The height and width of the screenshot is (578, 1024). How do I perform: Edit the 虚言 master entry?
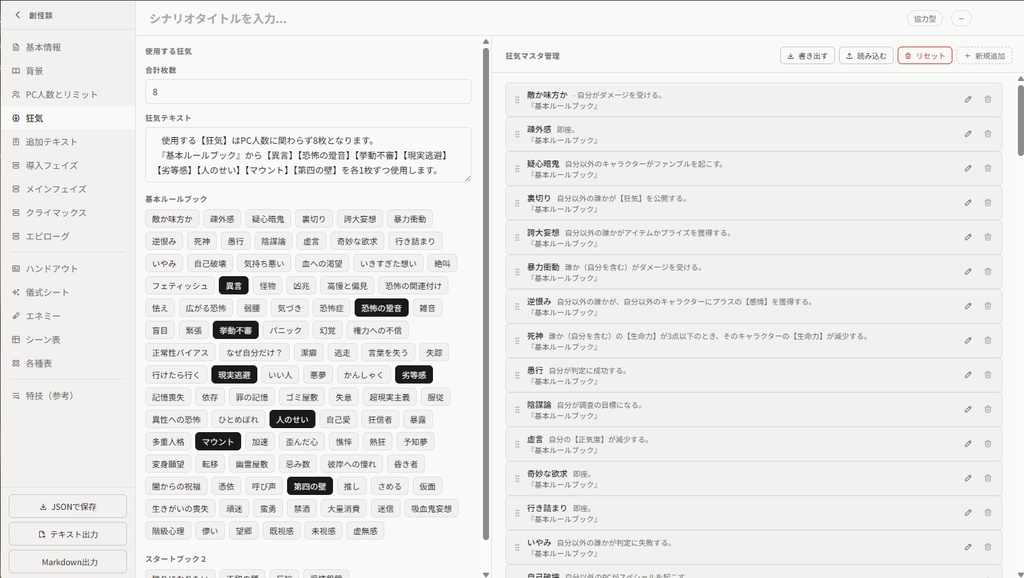pyautogui.click(x=968, y=444)
